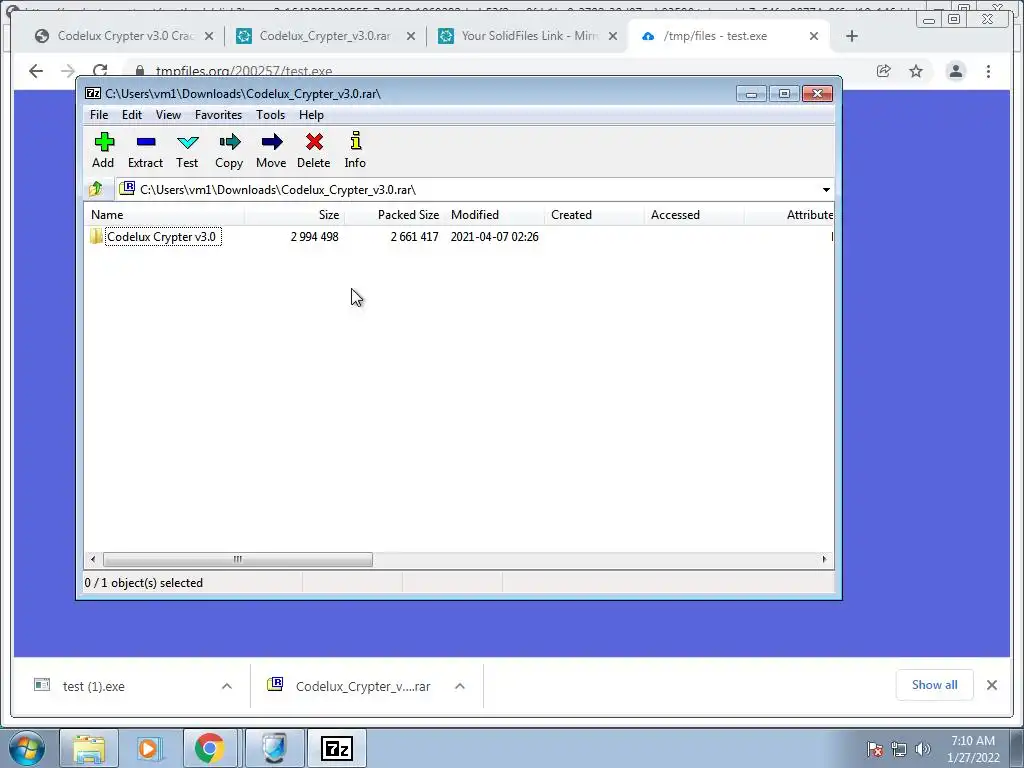
Task: Bookmark this page with the star icon
Action: tap(916, 71)
